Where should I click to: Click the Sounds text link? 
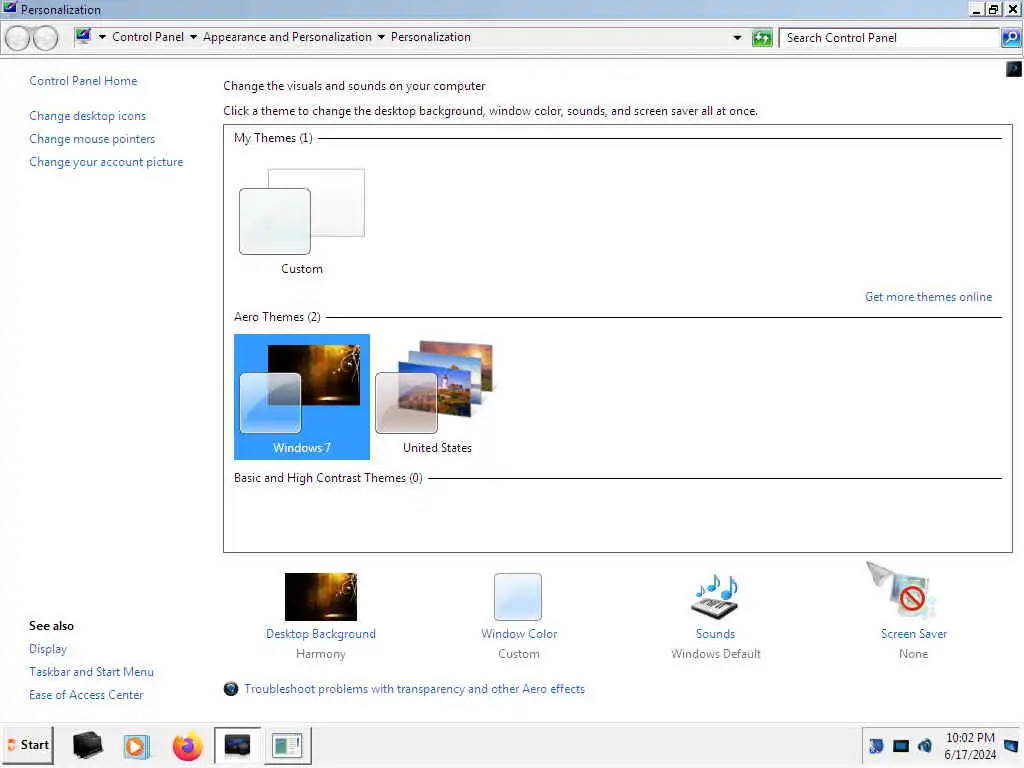click(715, 633)
